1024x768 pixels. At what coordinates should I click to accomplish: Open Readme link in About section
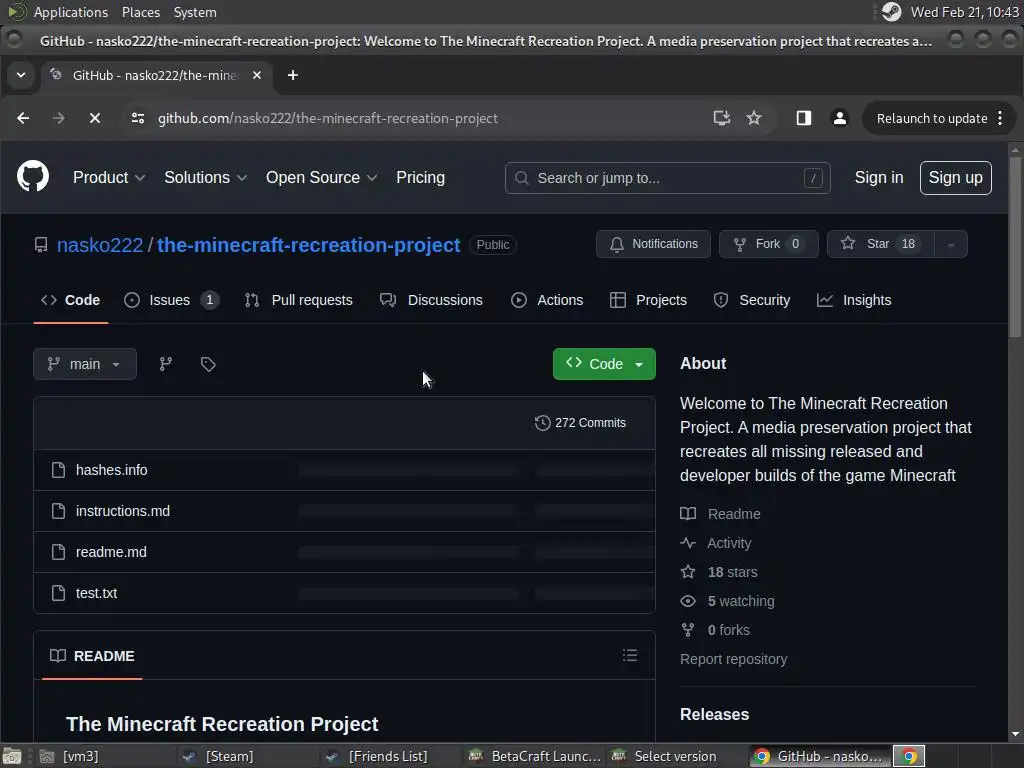click(734, 514)
